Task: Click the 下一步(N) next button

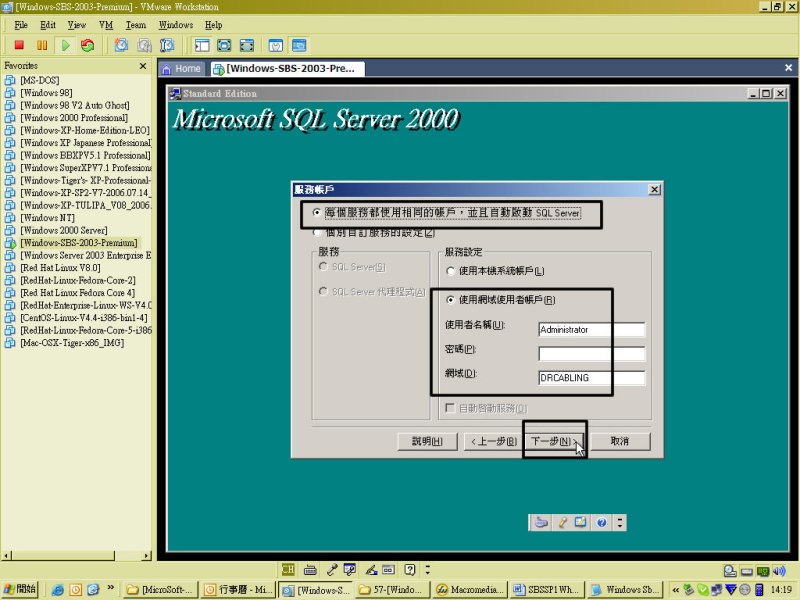Action: click(554, 441)
